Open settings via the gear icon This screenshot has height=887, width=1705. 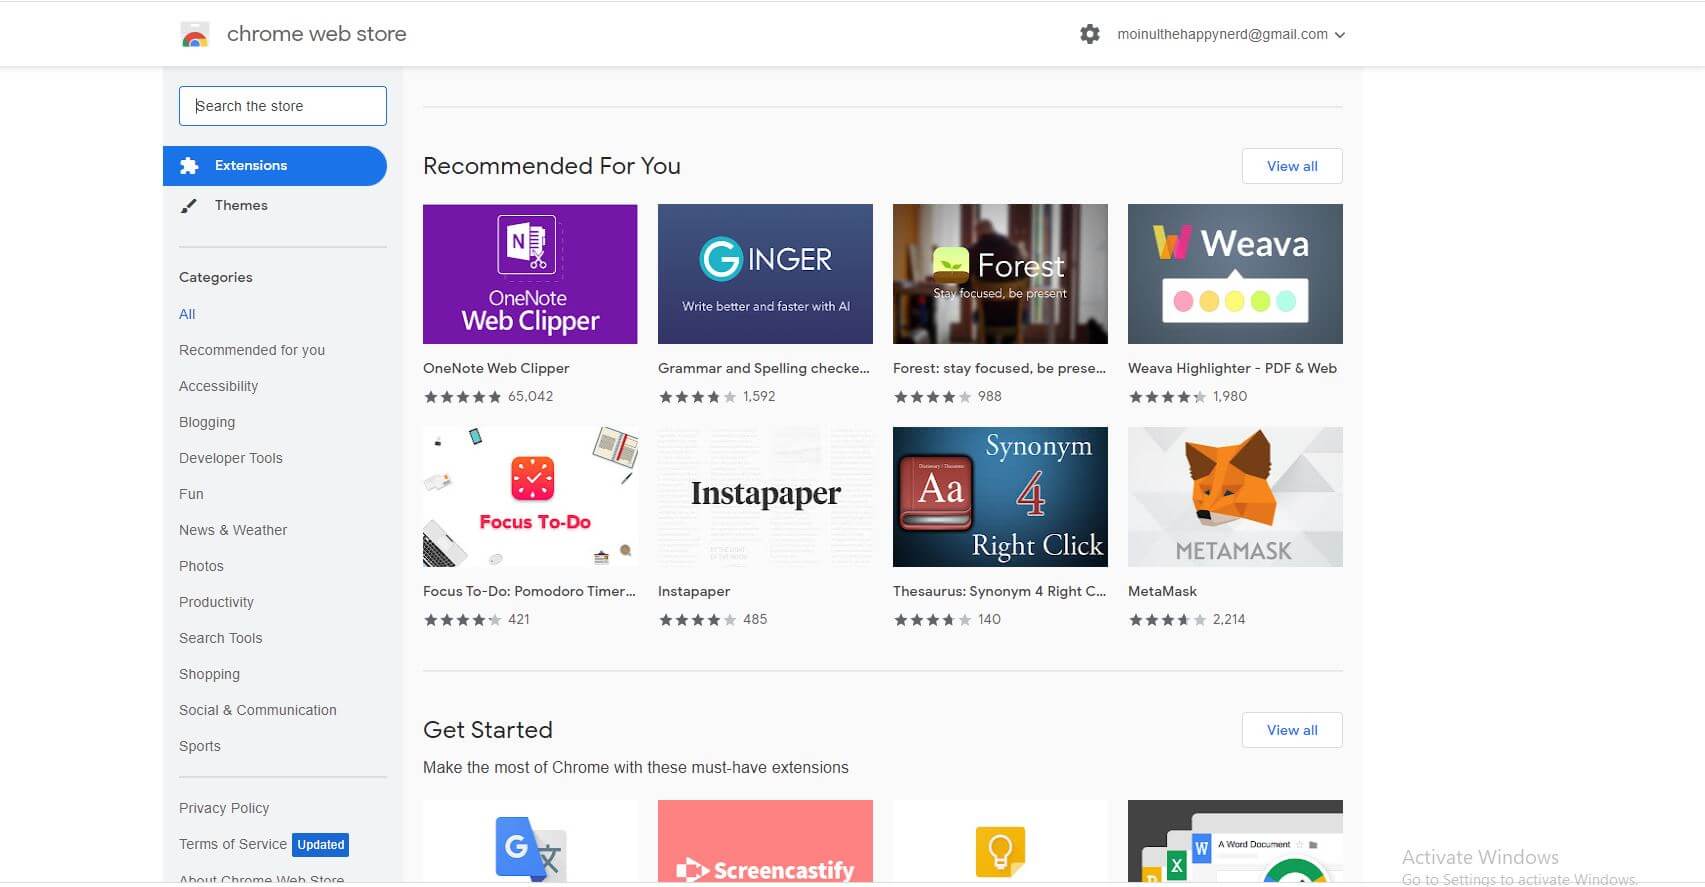(1090, 34)
